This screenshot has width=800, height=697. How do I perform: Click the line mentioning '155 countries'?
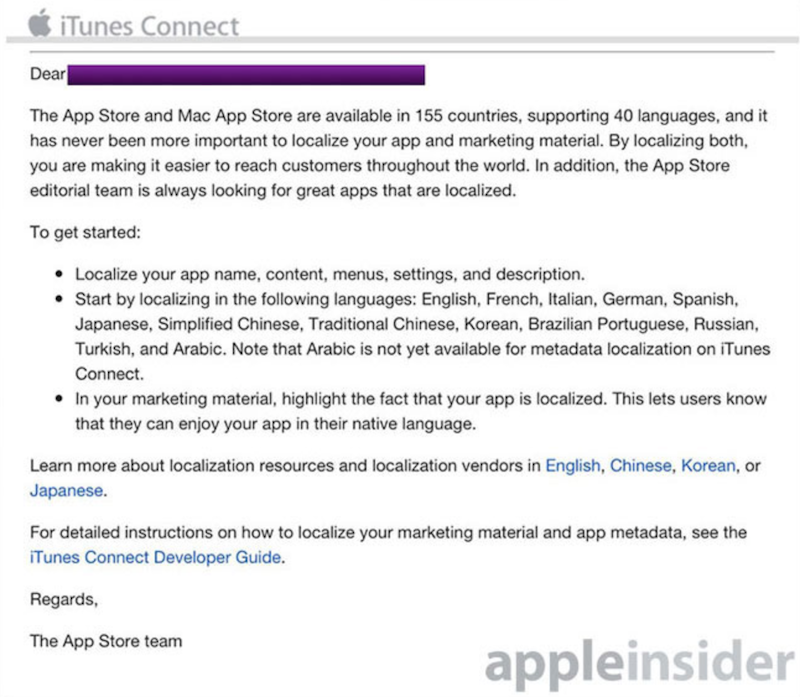(x=398, y=116)
